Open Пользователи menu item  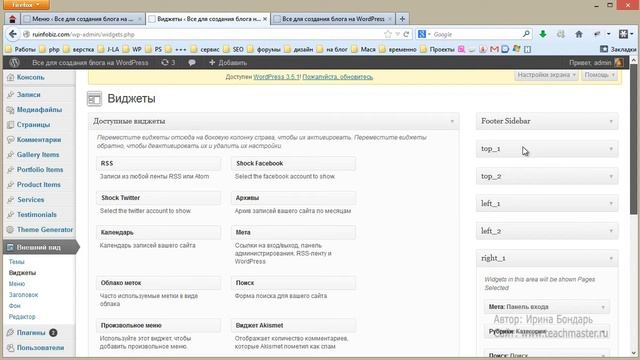click(40, 348)
